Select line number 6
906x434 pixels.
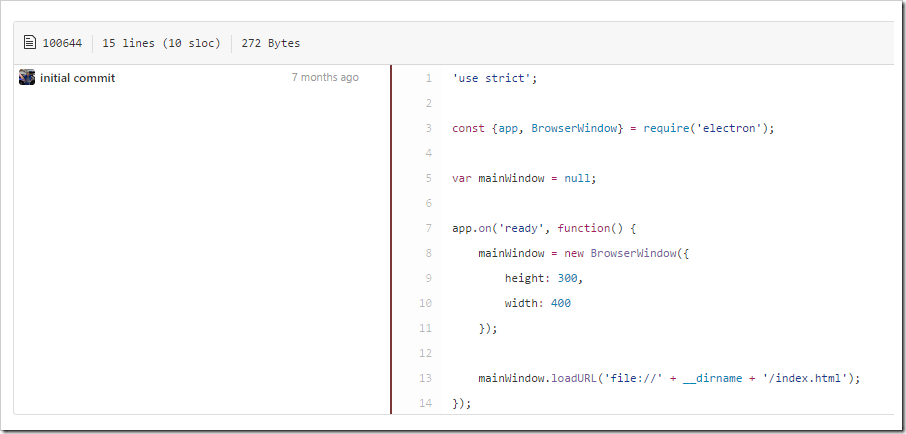pyautogui.click(x=429, y=203)
